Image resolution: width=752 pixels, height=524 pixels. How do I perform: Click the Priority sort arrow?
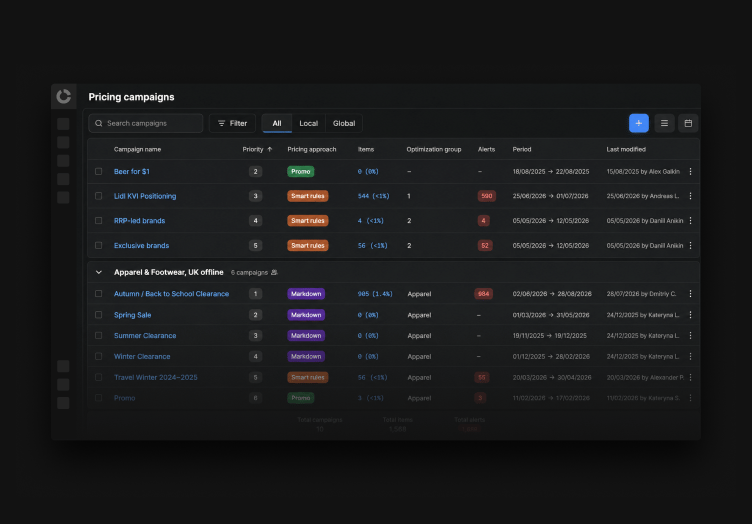click(270, 149)
